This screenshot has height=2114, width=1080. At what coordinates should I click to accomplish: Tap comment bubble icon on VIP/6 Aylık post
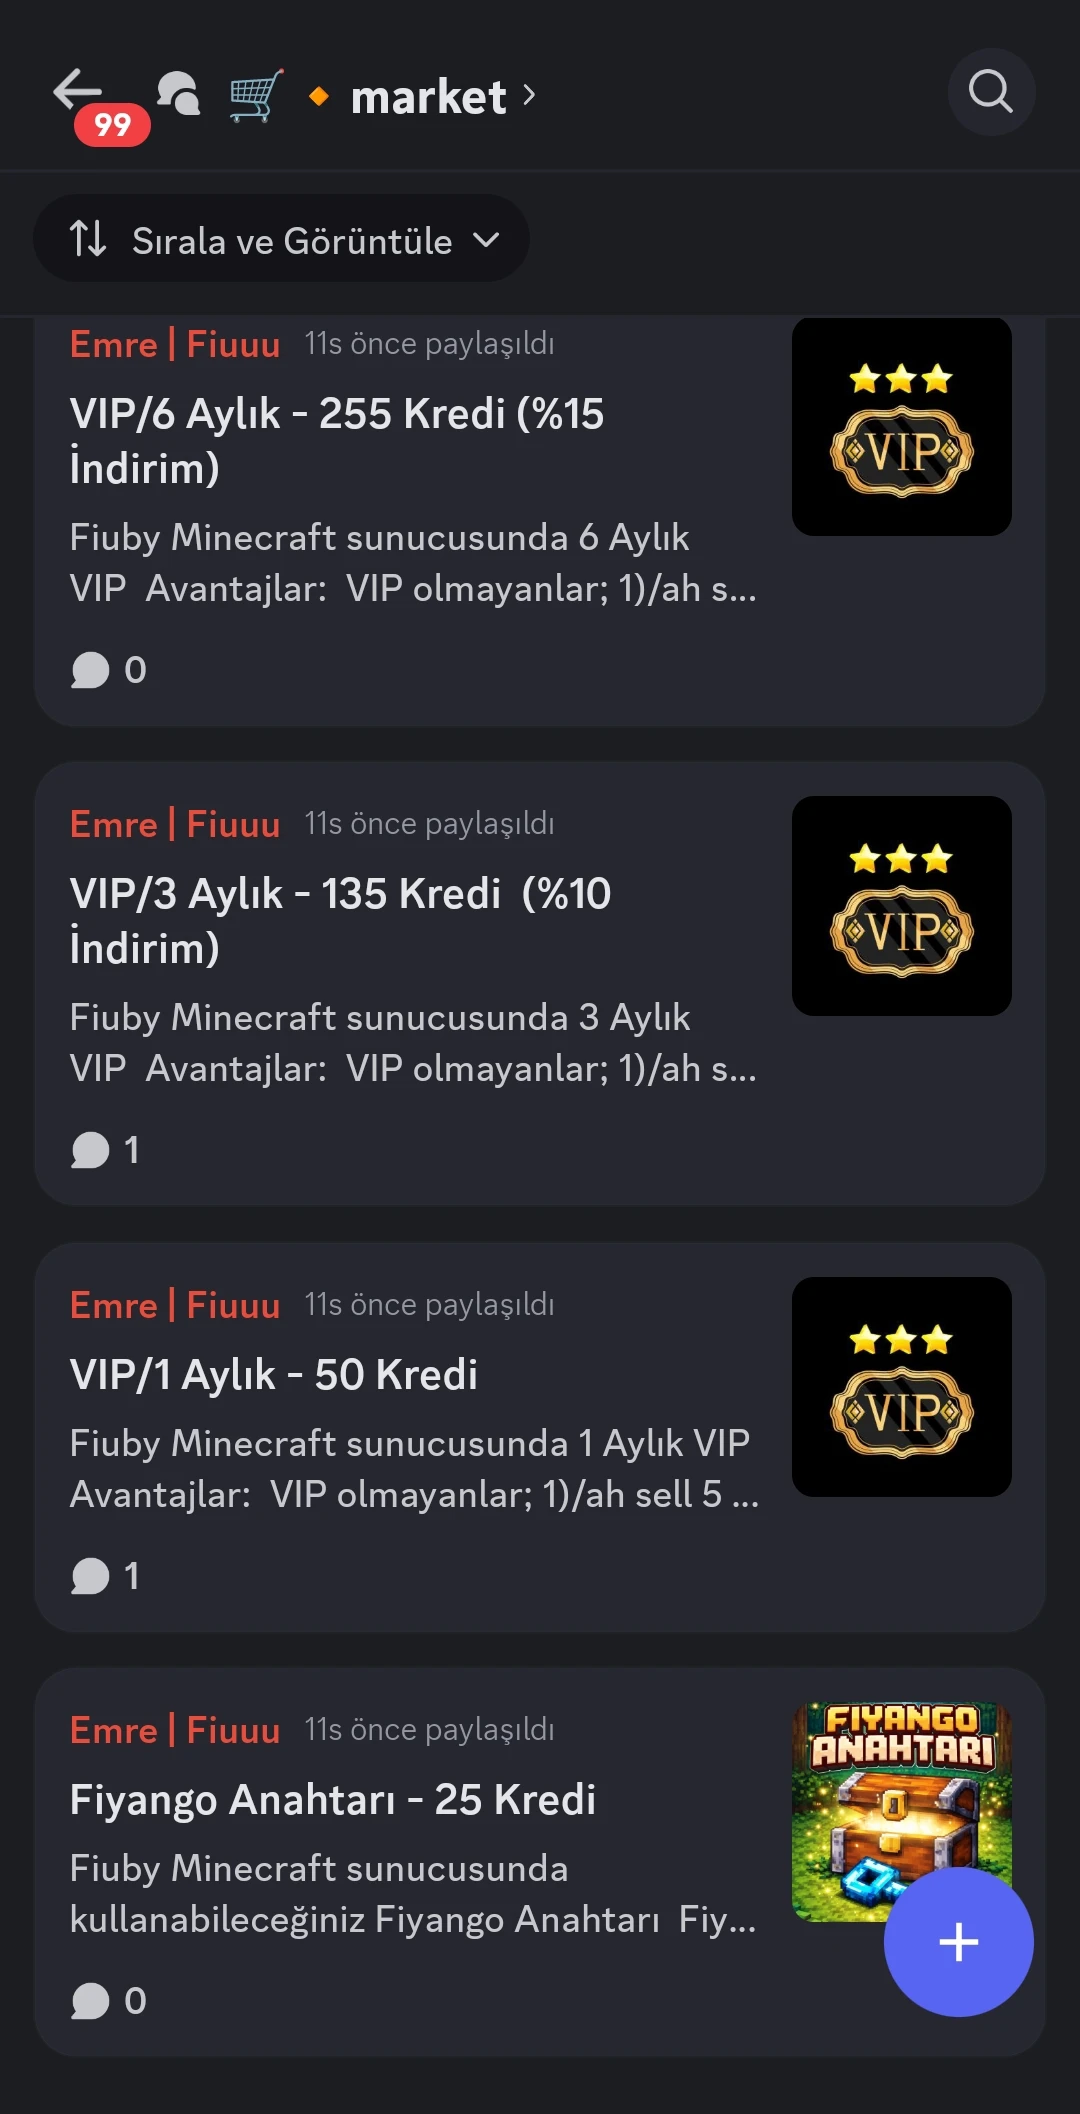[x=90, y=670]
